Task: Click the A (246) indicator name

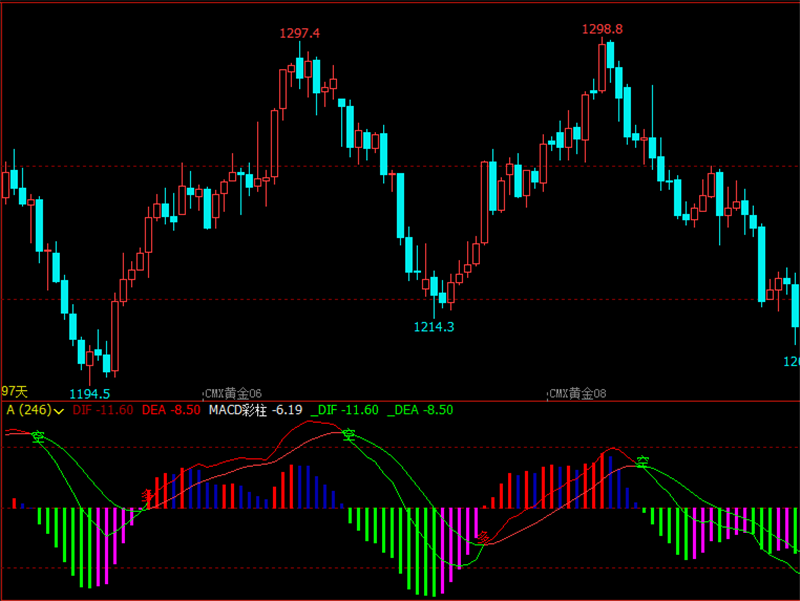Action: [x=29, y=410]
